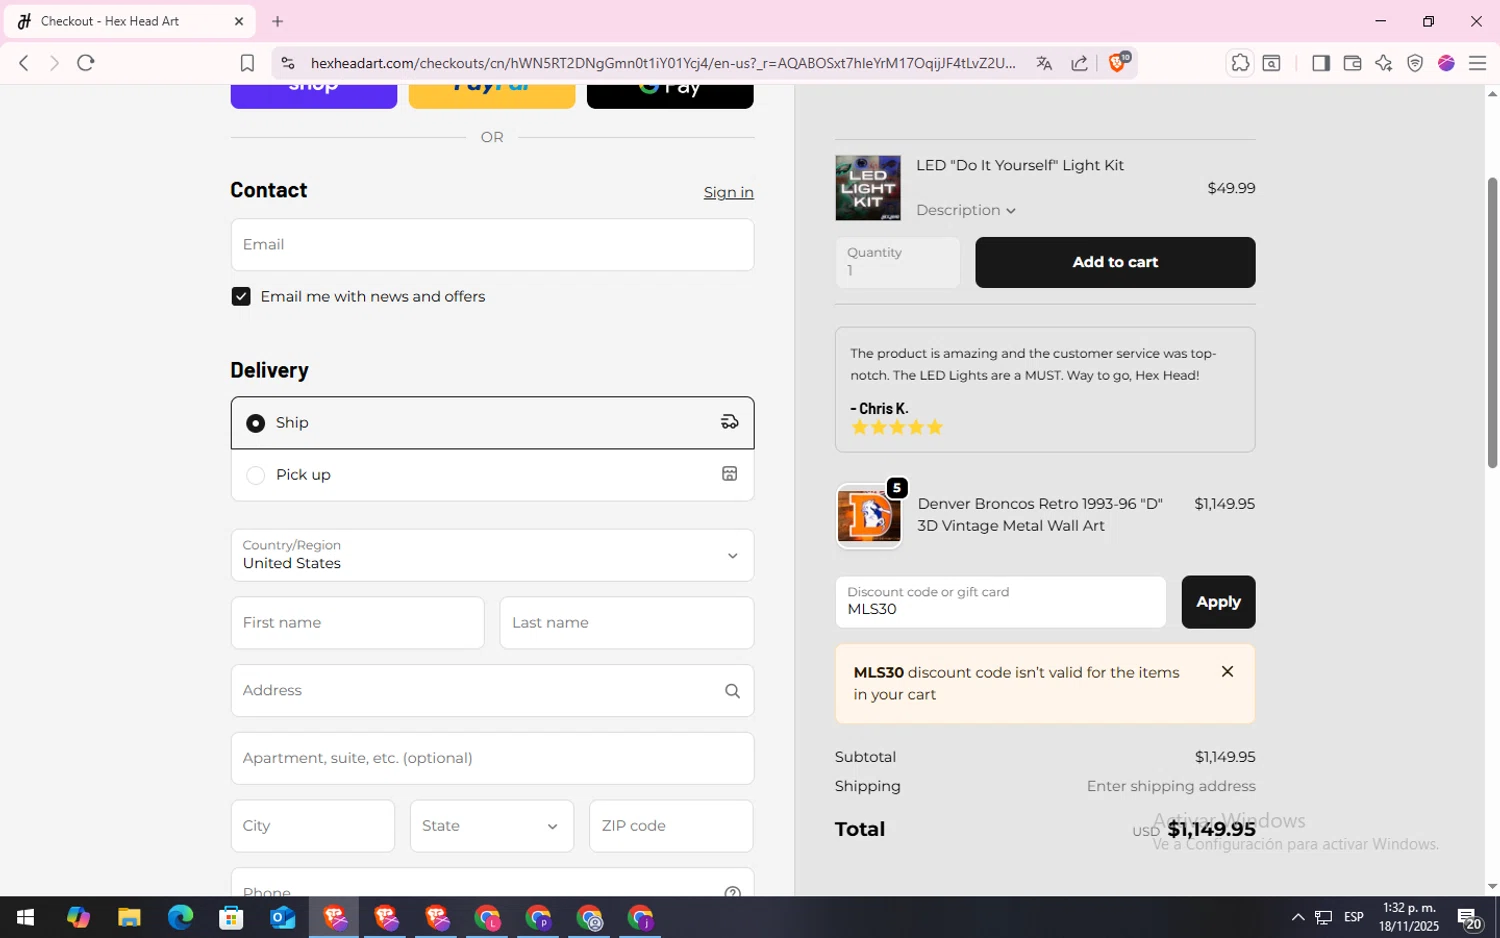This screenshot has height=938, width=1500.
Task: Apply the discount code
Action: tap(1218, 602)
